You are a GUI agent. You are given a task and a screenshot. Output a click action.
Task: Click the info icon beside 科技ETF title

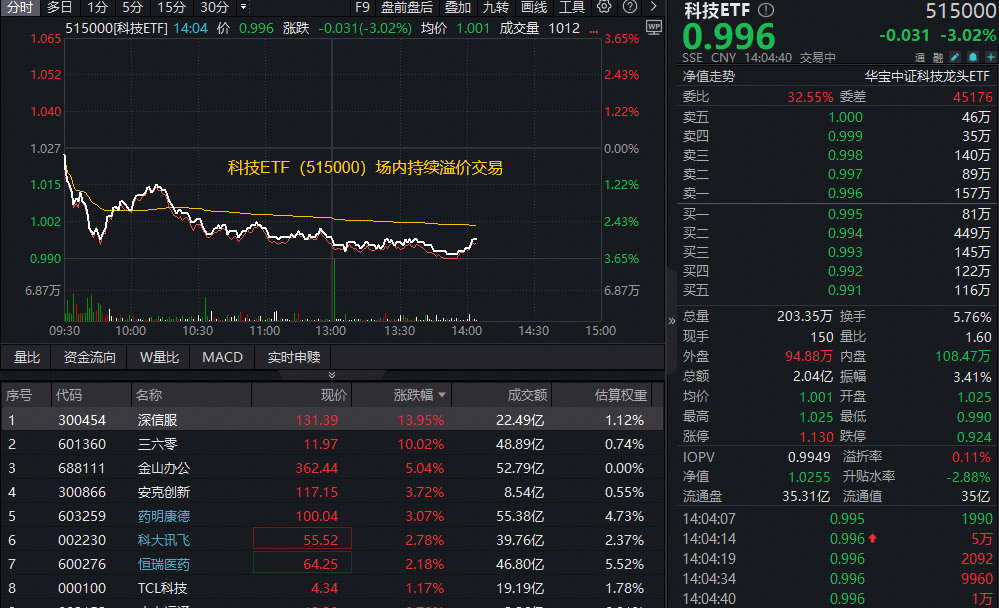point(766,9)
